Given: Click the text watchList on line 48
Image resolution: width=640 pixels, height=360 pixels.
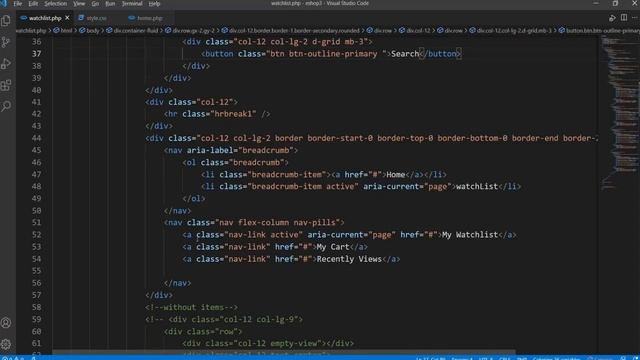Looking at the screenshot, I should (x=477, y=187).
